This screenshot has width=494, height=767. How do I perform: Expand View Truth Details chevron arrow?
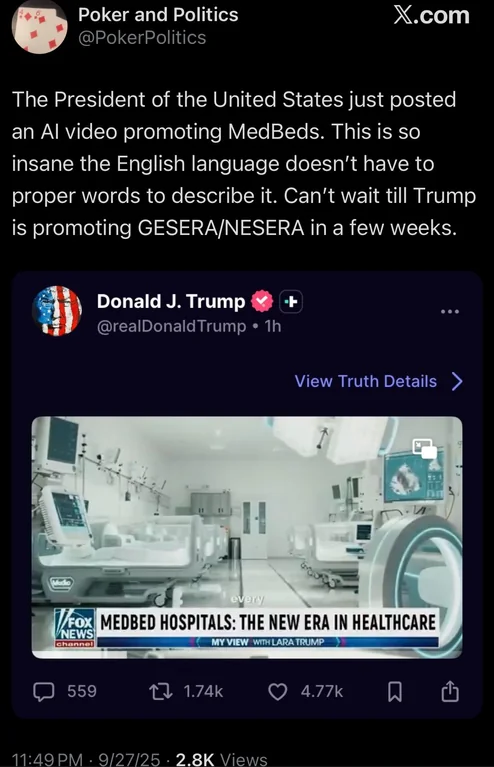click(457, 381)
